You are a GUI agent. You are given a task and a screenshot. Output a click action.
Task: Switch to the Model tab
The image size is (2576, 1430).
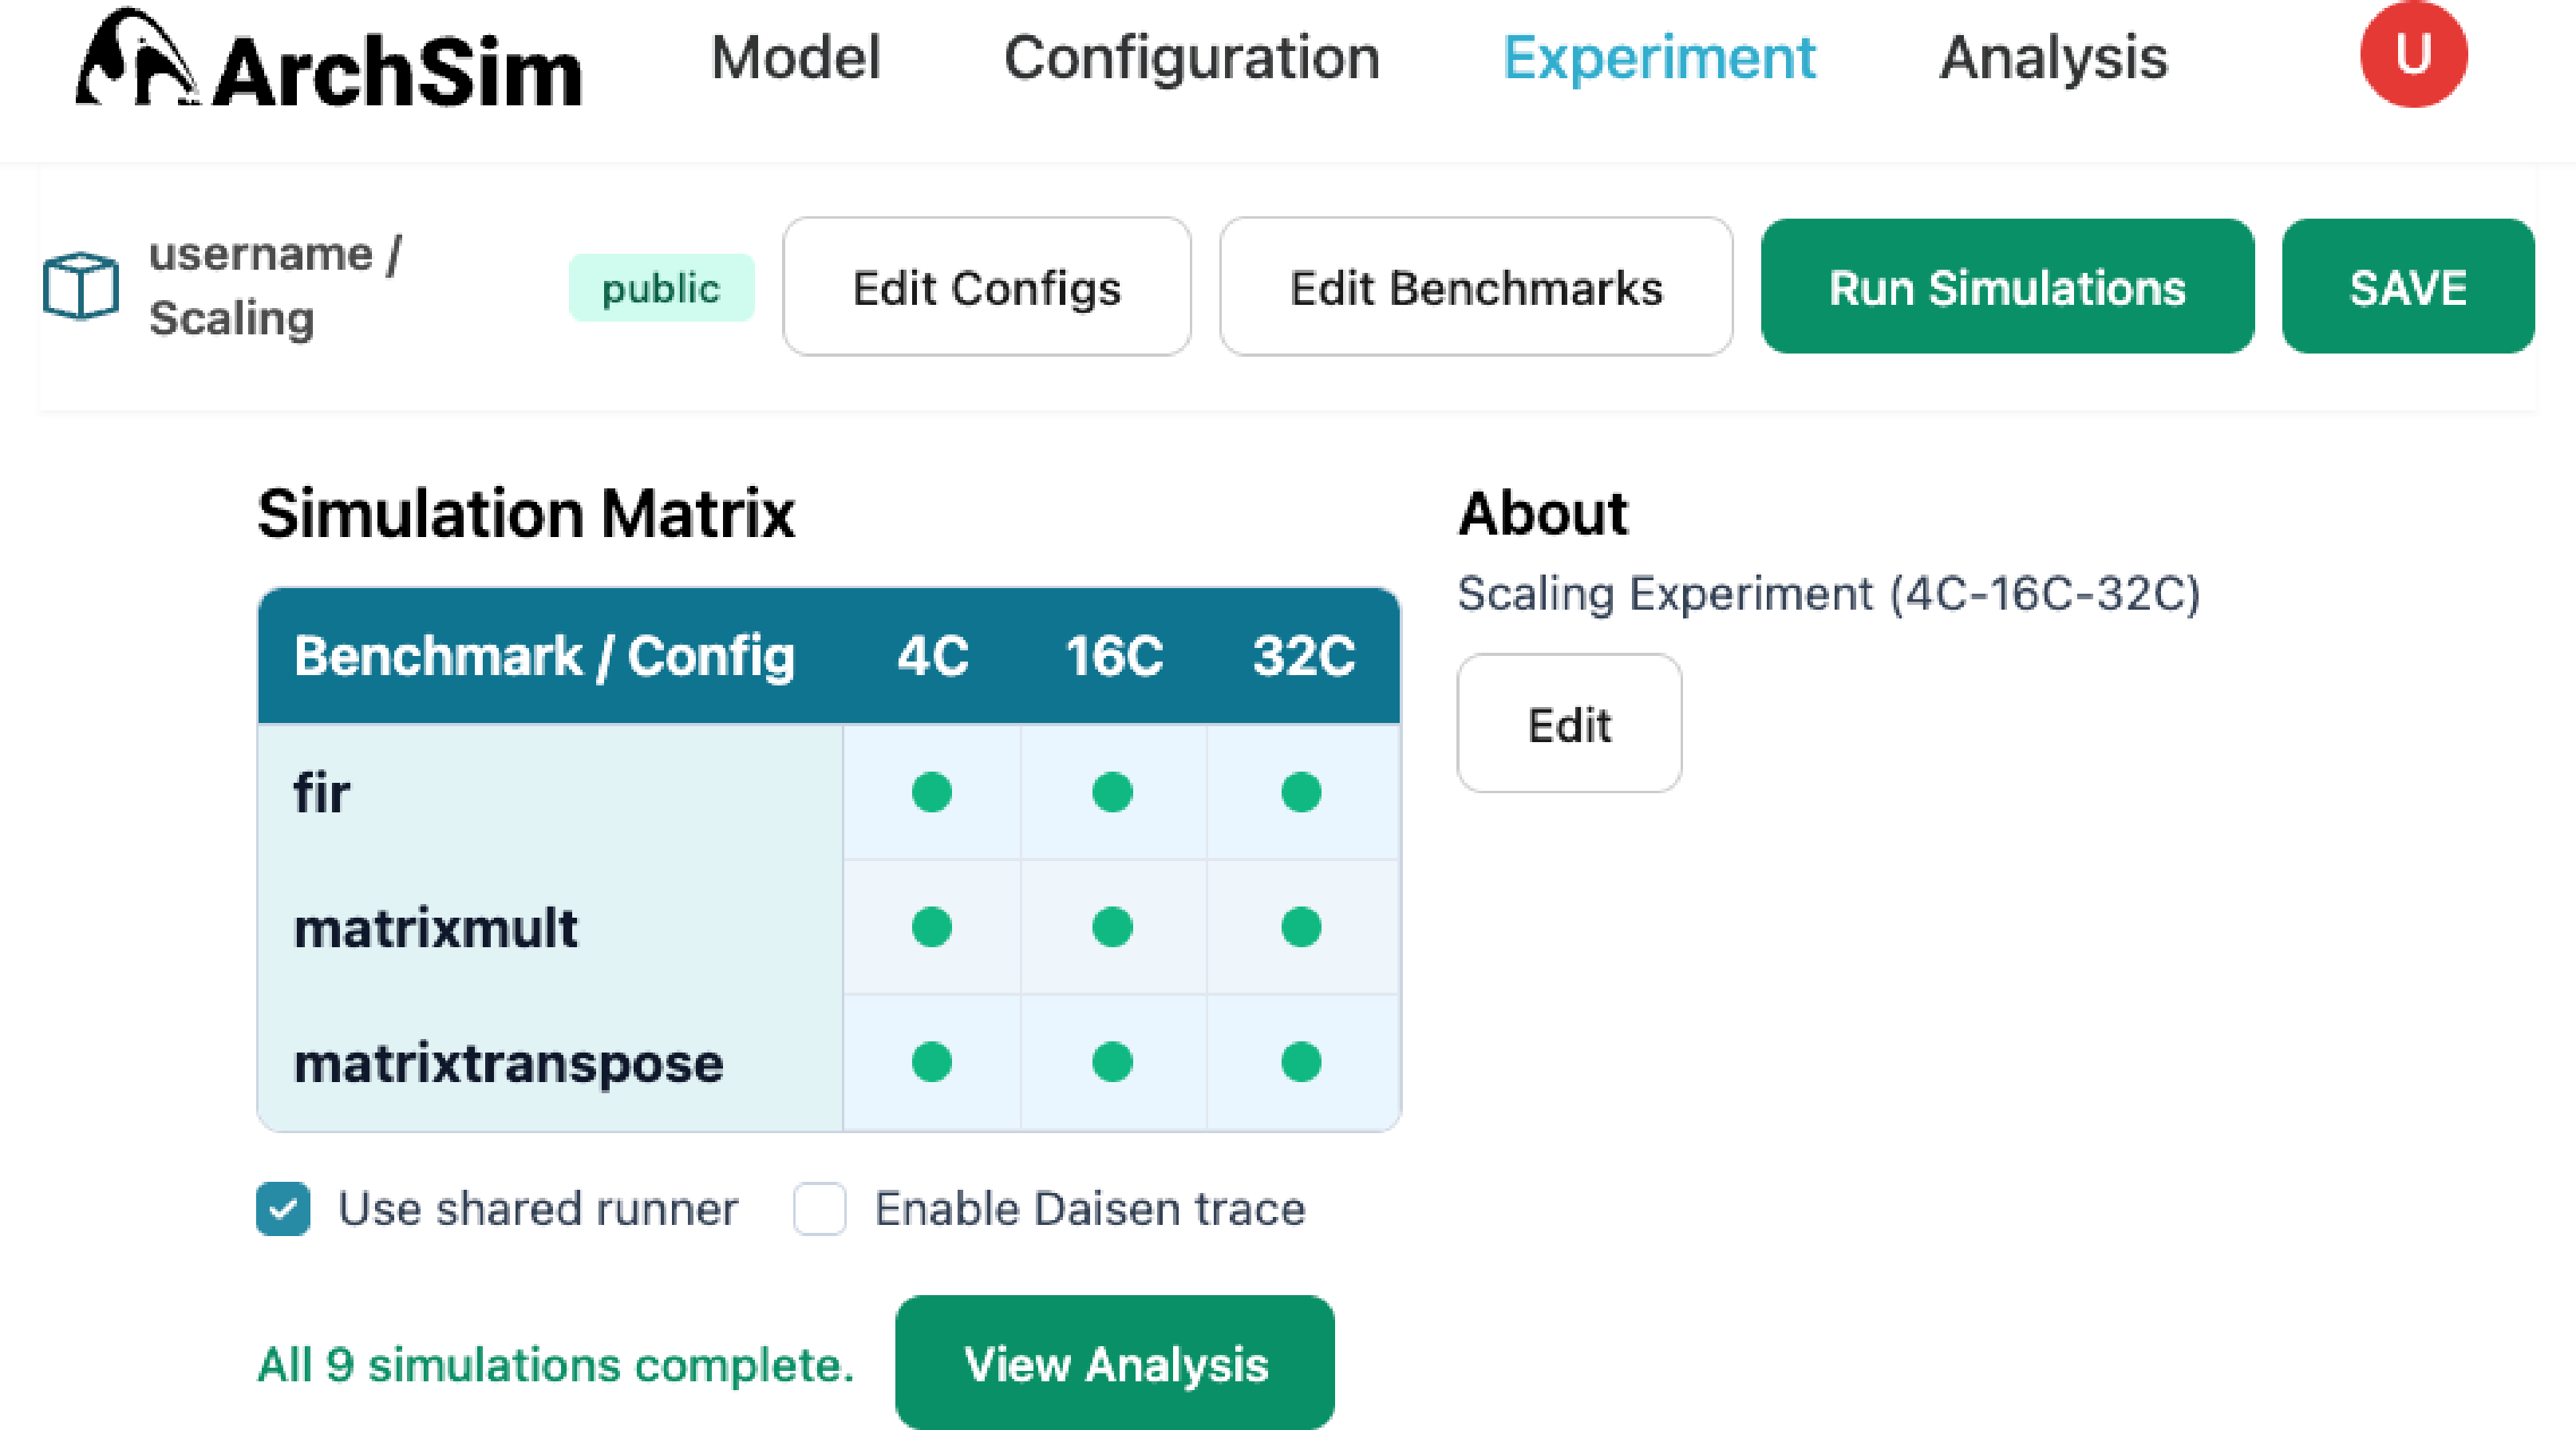point(796,57)
